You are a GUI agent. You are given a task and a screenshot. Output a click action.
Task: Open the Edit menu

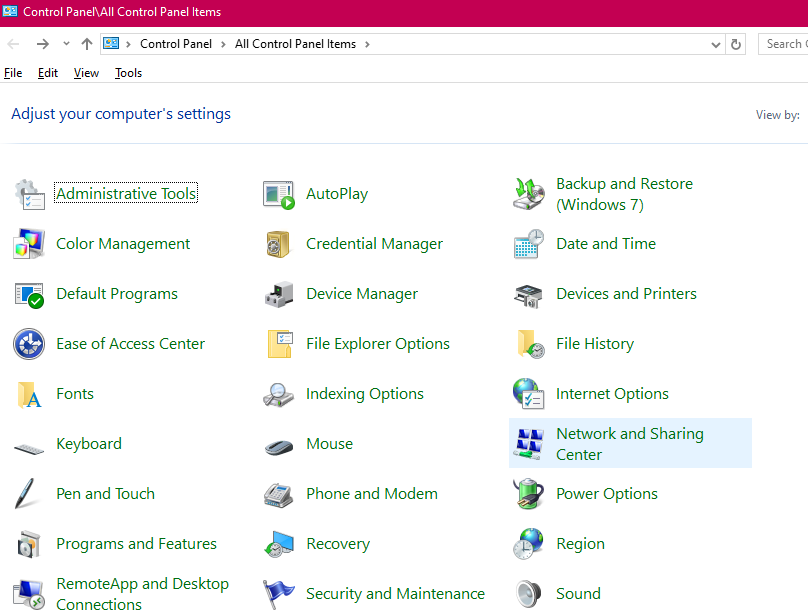tap(48, 73)
